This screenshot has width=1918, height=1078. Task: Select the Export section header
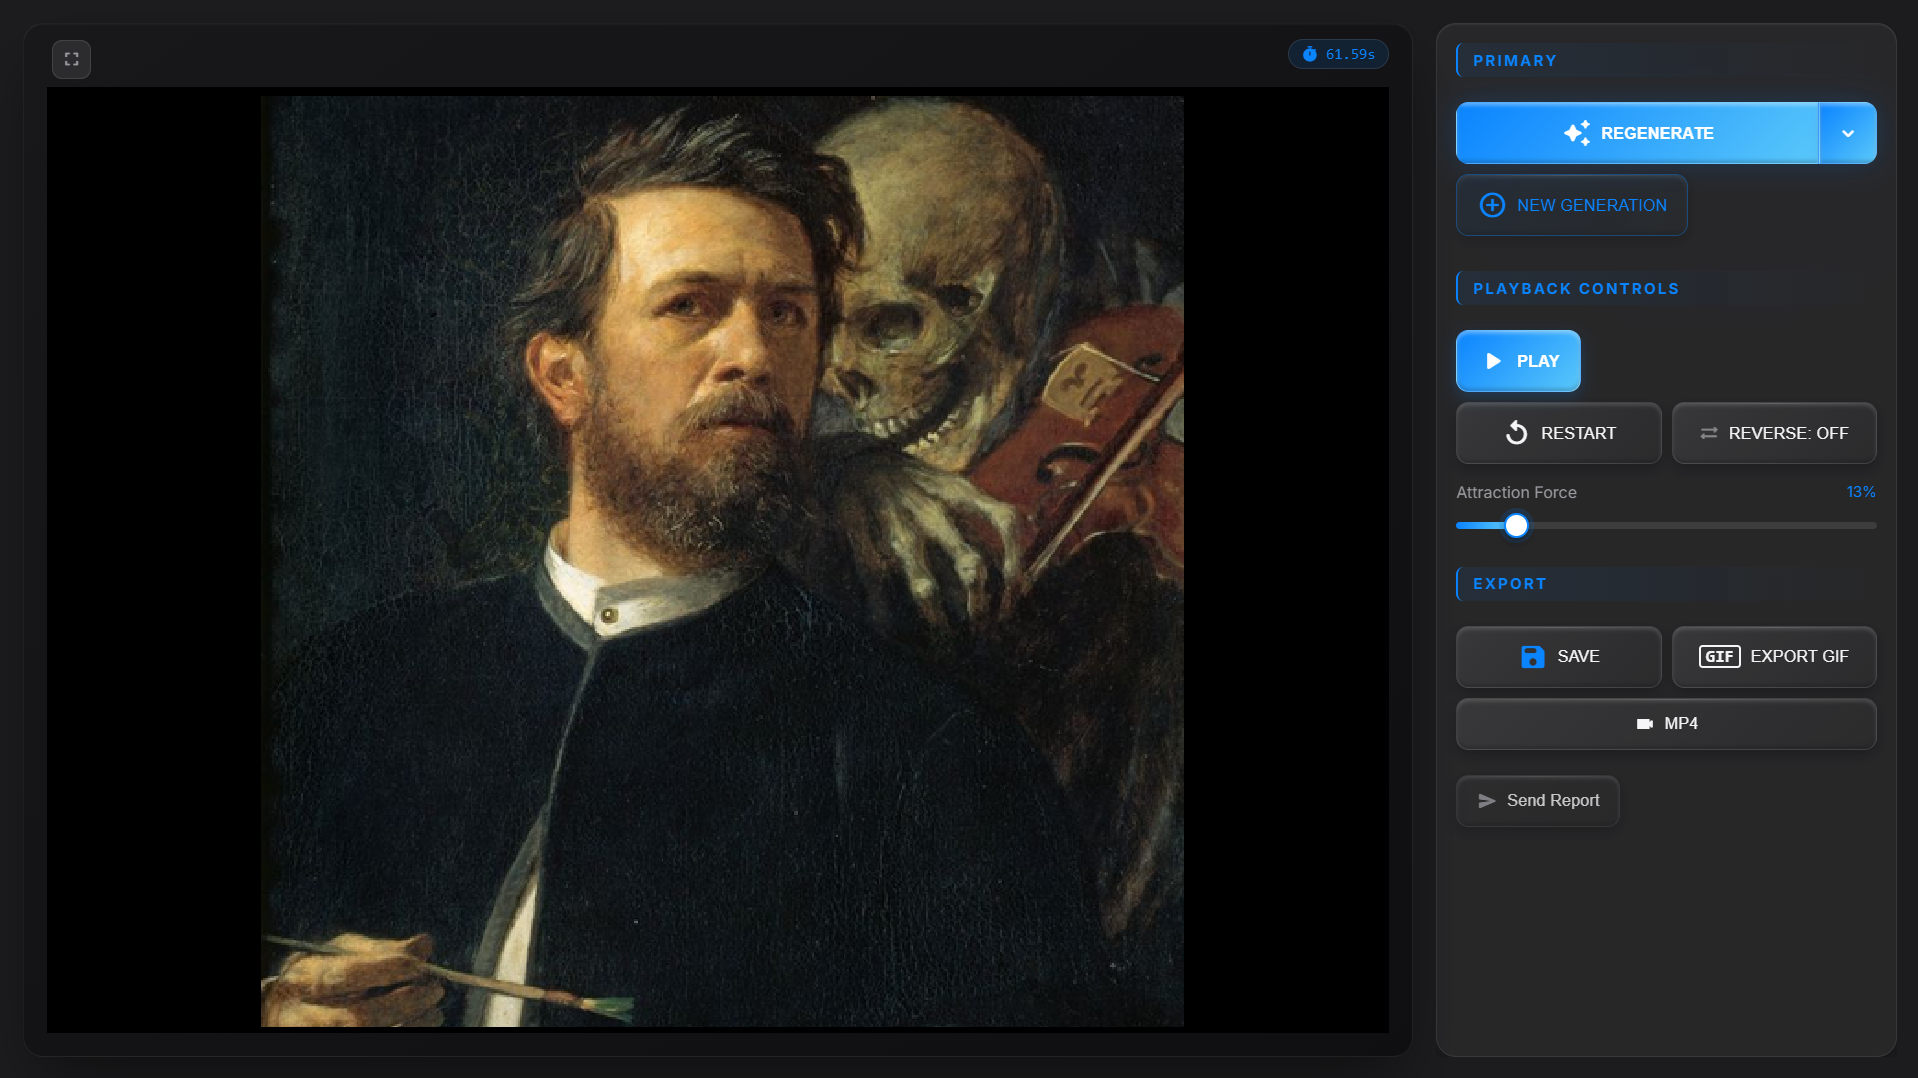click(x=1509, y=584)
